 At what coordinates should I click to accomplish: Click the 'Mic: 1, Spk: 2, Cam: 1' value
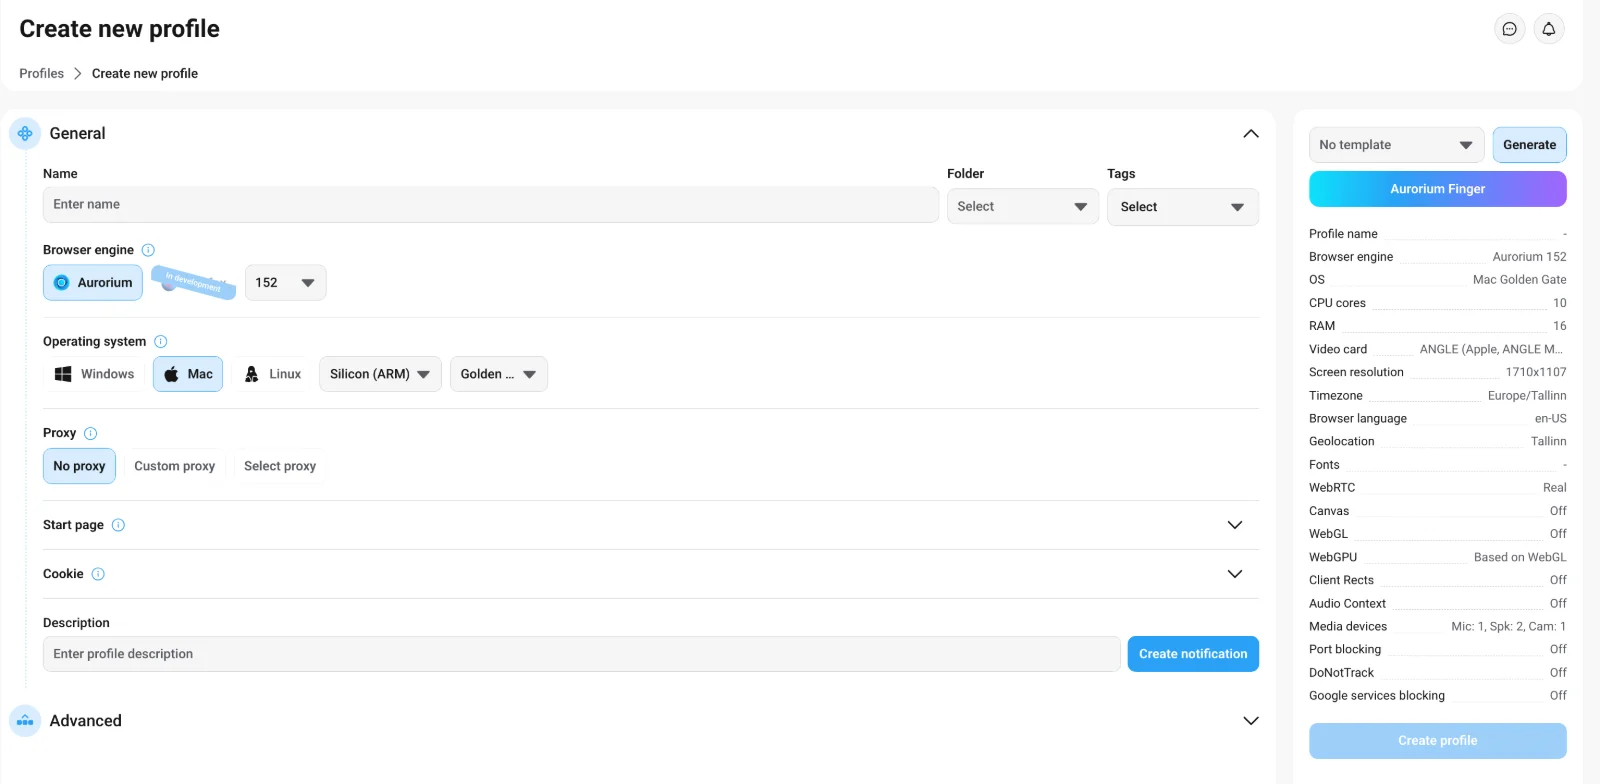coord(1508,627)
